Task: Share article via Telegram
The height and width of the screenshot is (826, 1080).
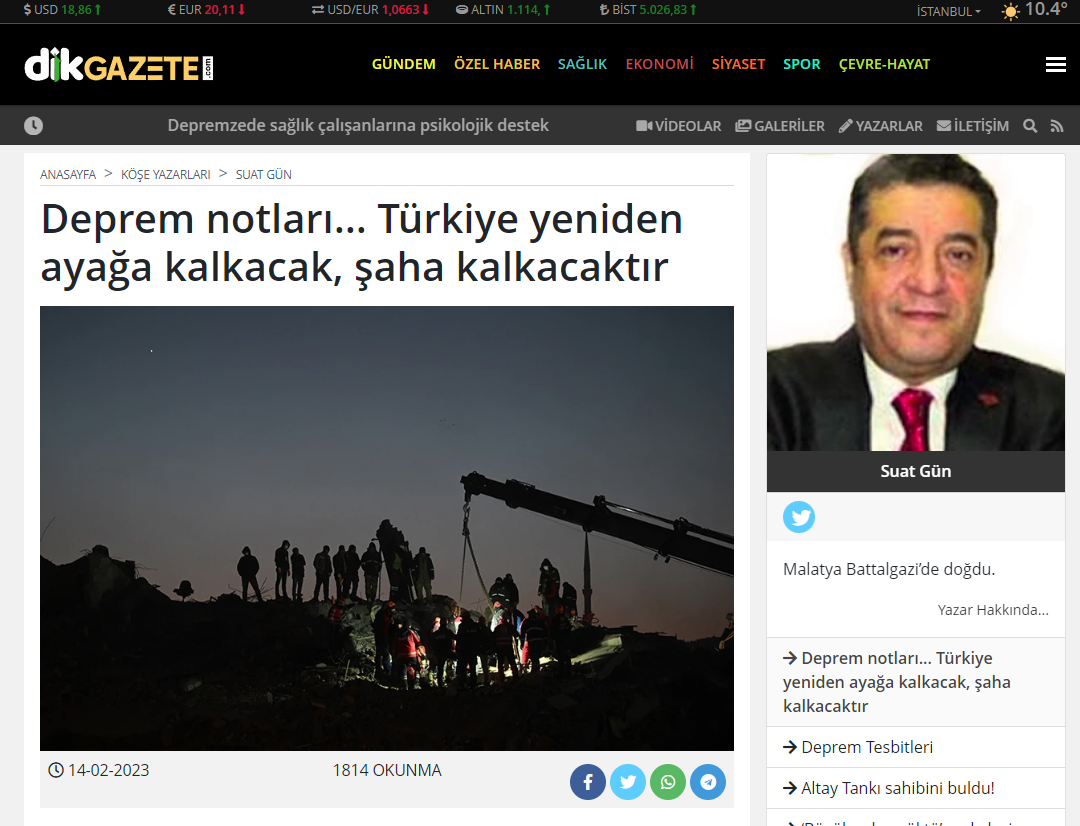Action: coord(708,782)
